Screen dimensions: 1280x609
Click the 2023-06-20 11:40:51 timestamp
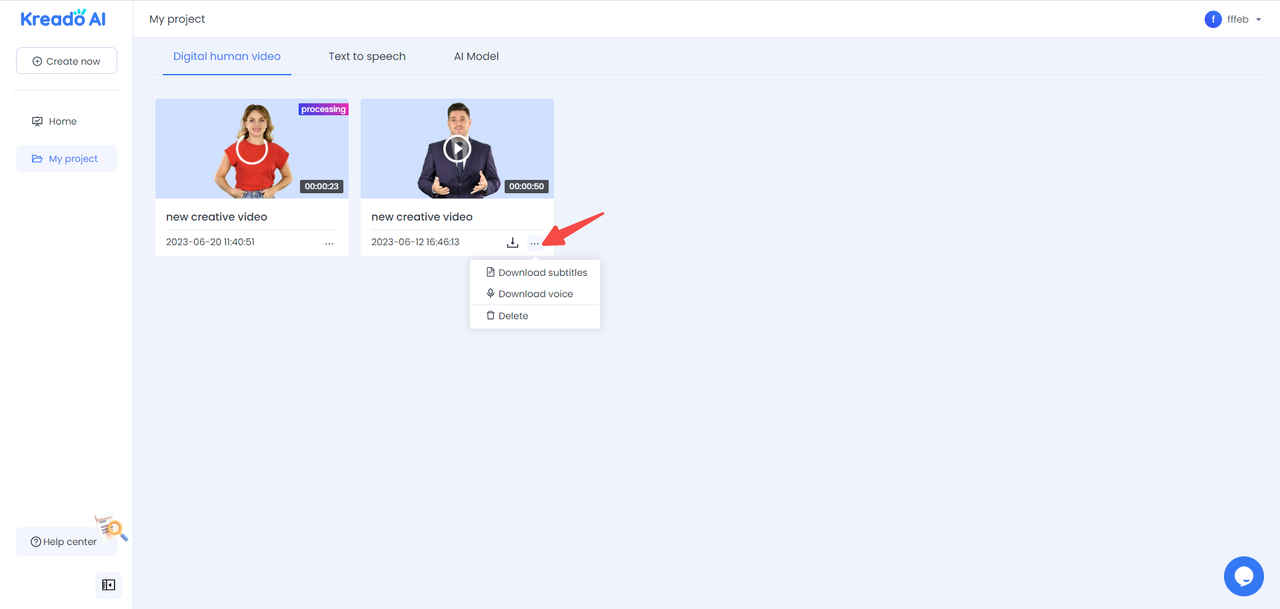tap(210, 242)
